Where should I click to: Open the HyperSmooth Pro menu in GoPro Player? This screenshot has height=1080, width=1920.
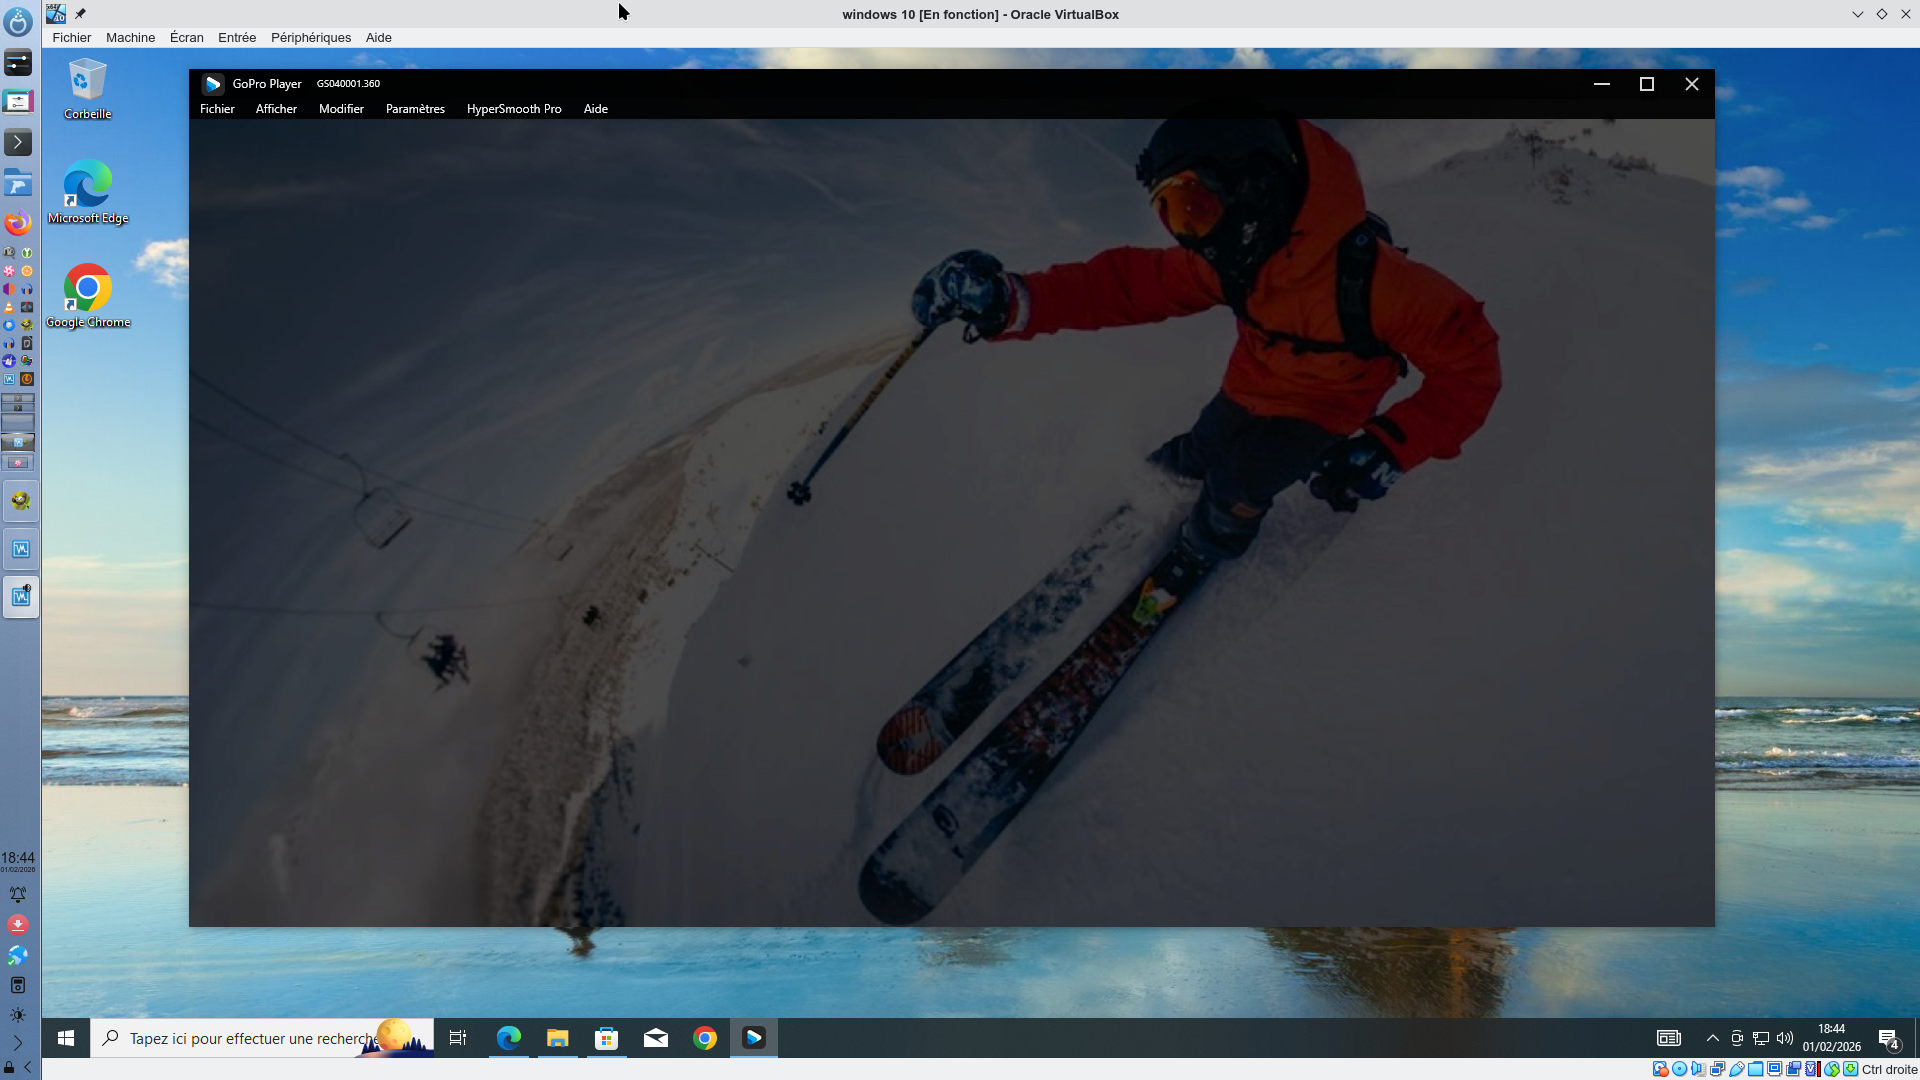pos(513,109)
